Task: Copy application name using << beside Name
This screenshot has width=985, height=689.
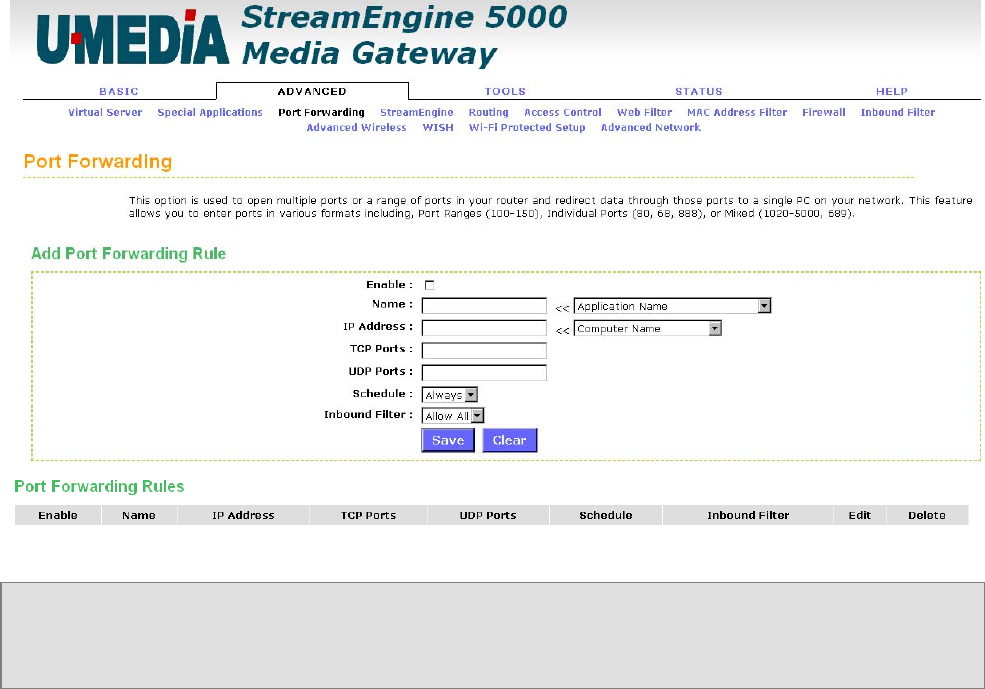Action: pyautogui.click(x=562, y=308)
